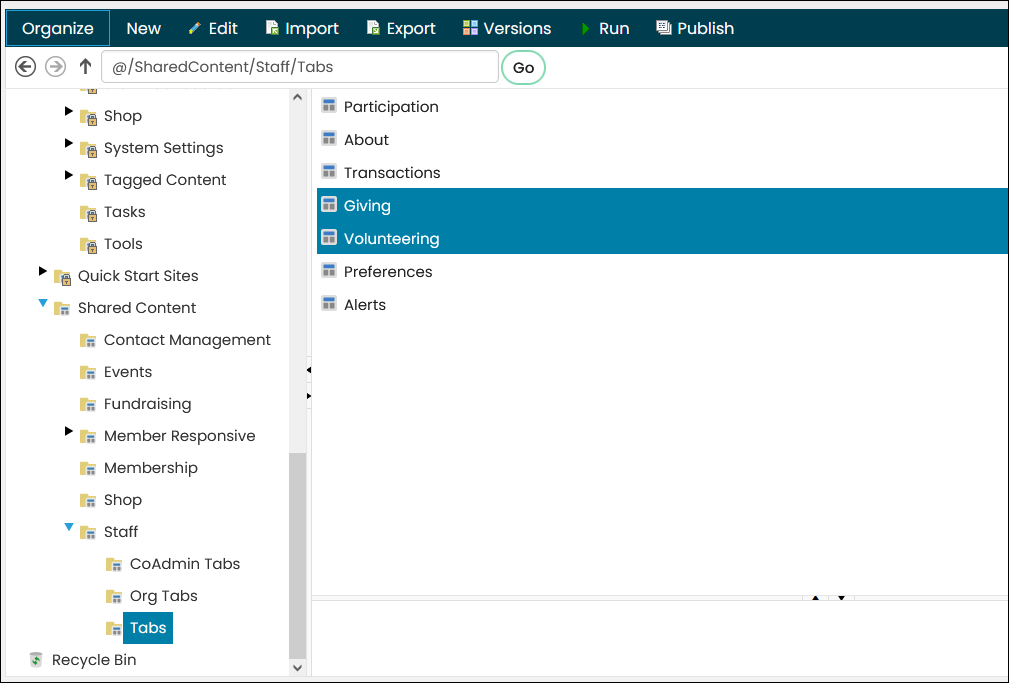Click the Recycle Bin icon
The image size is (1009, 683).
36,659
